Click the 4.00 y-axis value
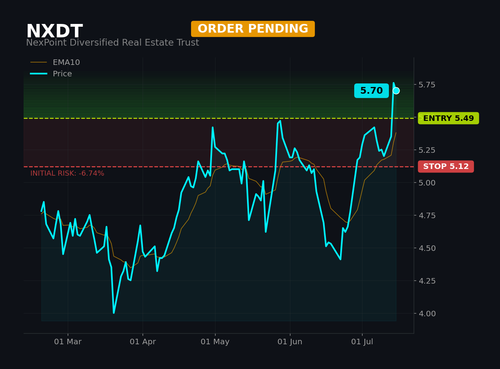Viewport: 500px width, 369px height. click(427, 314)
